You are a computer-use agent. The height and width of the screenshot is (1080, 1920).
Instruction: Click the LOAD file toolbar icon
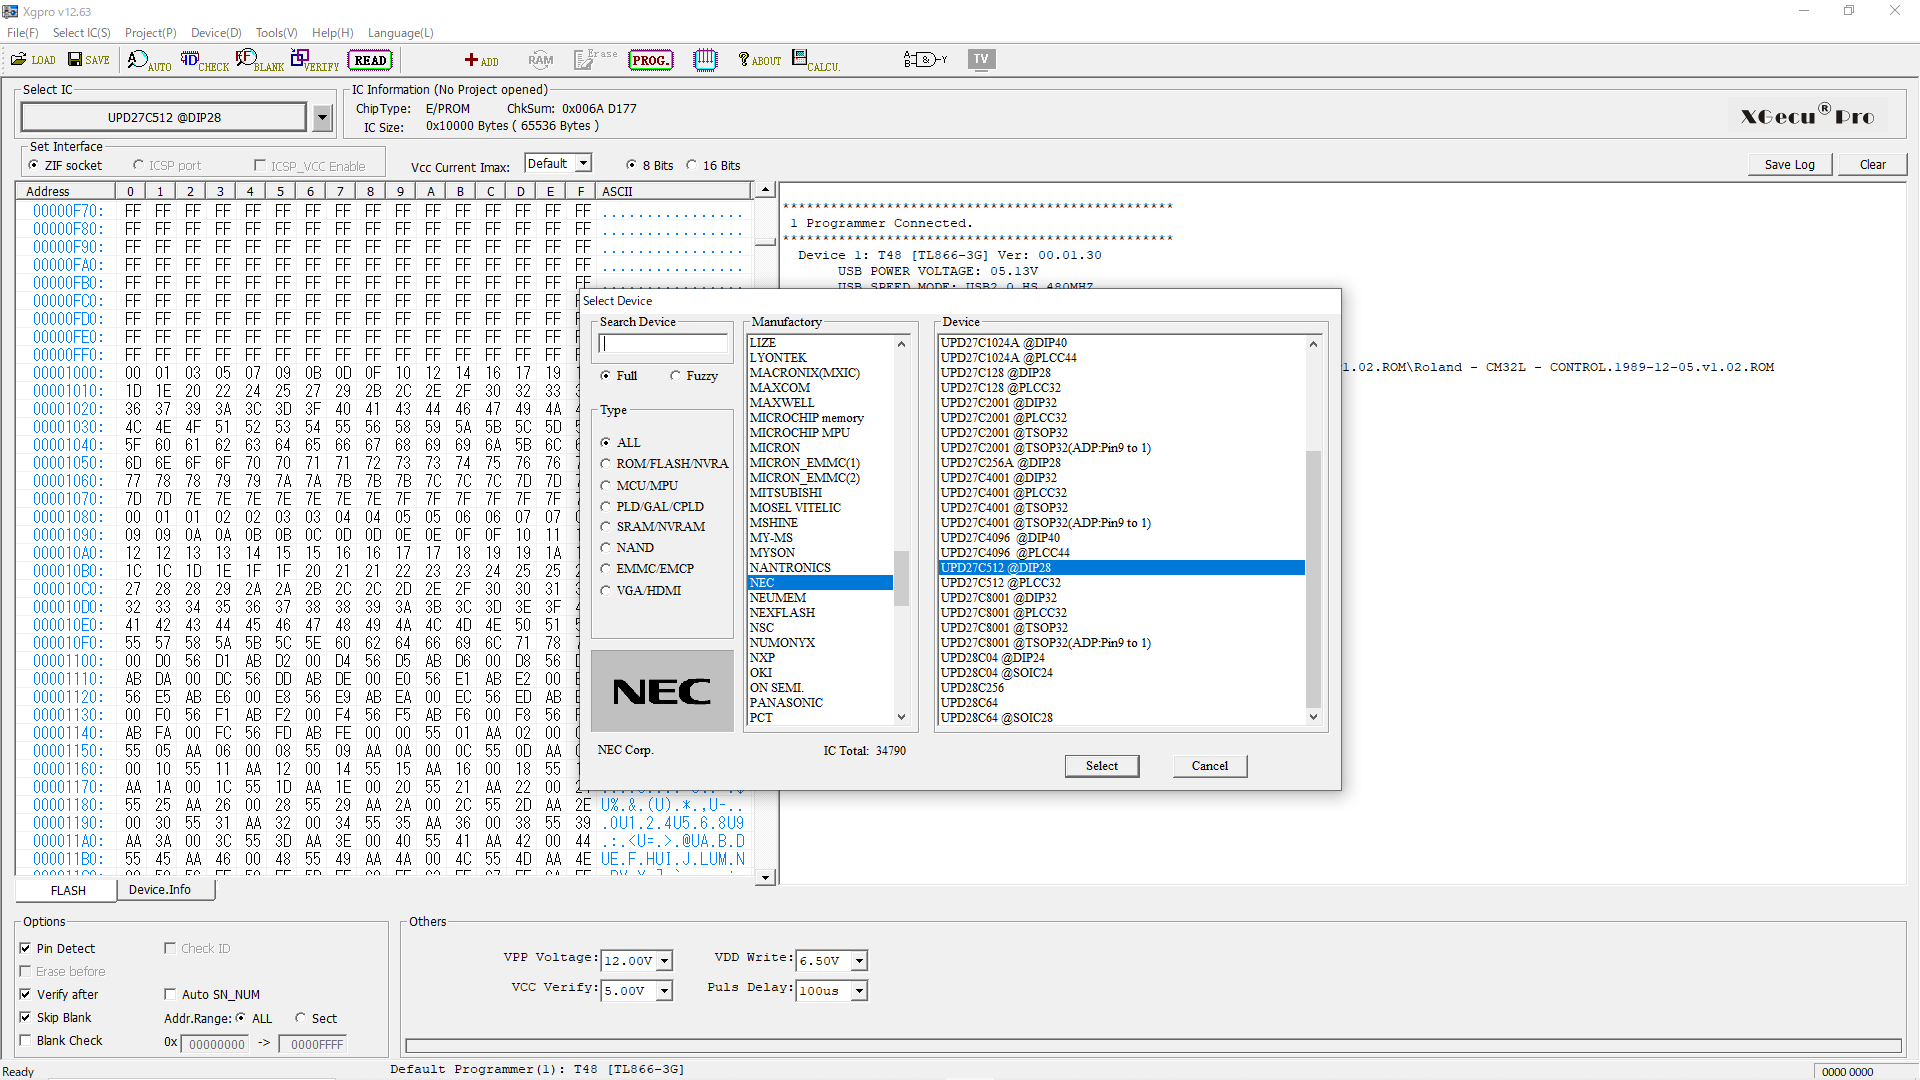tap(33, 60)
